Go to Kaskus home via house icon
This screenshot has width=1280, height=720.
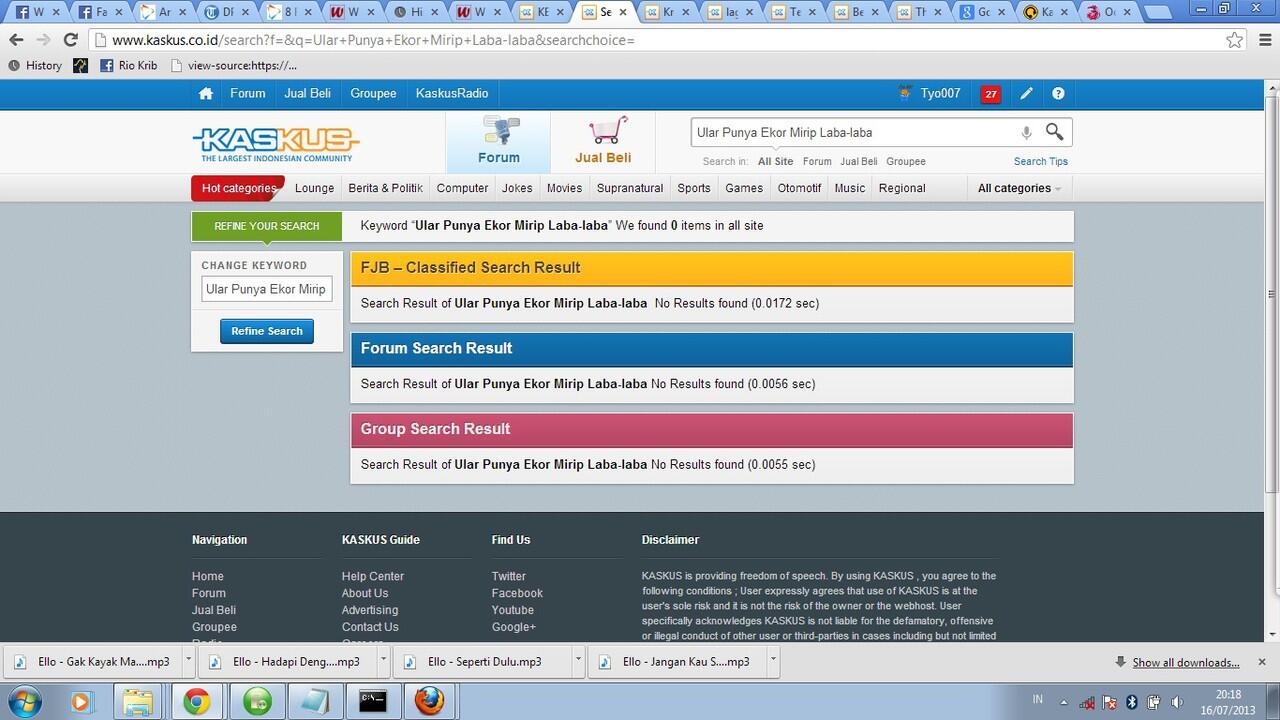(x=206, y=93)
